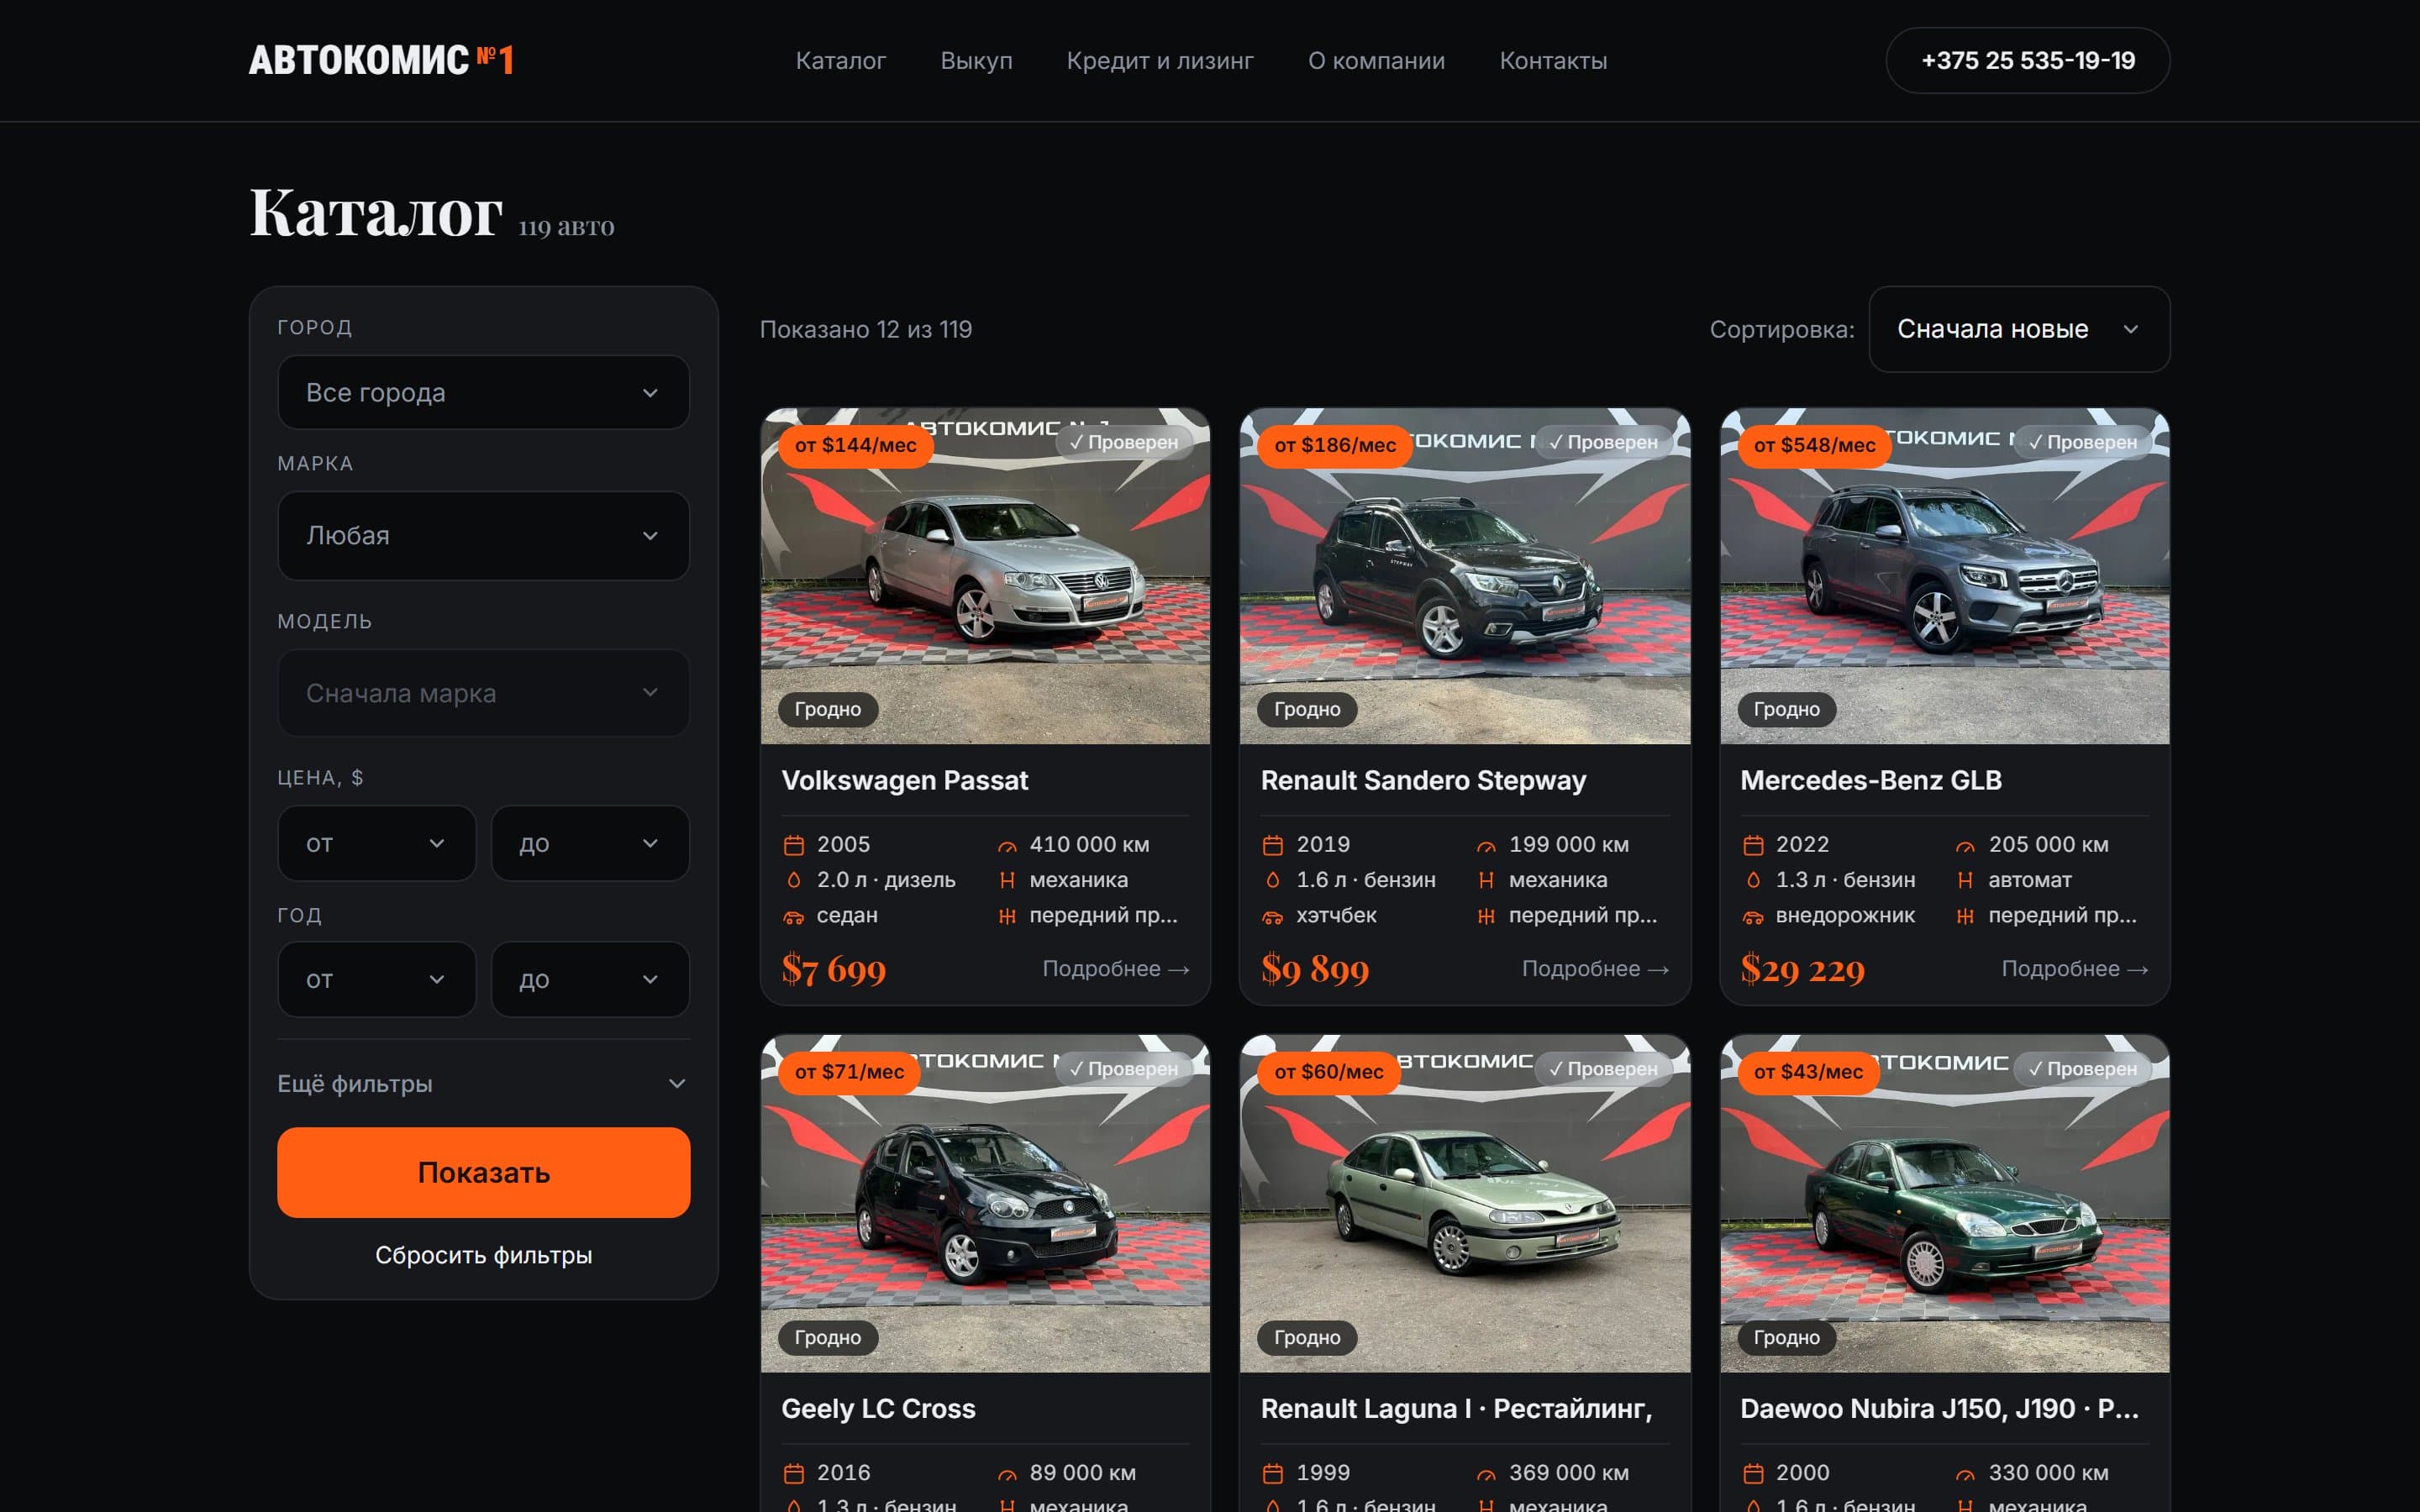Click the $7 699 price
The image size is (2420, 1512).
834,969
